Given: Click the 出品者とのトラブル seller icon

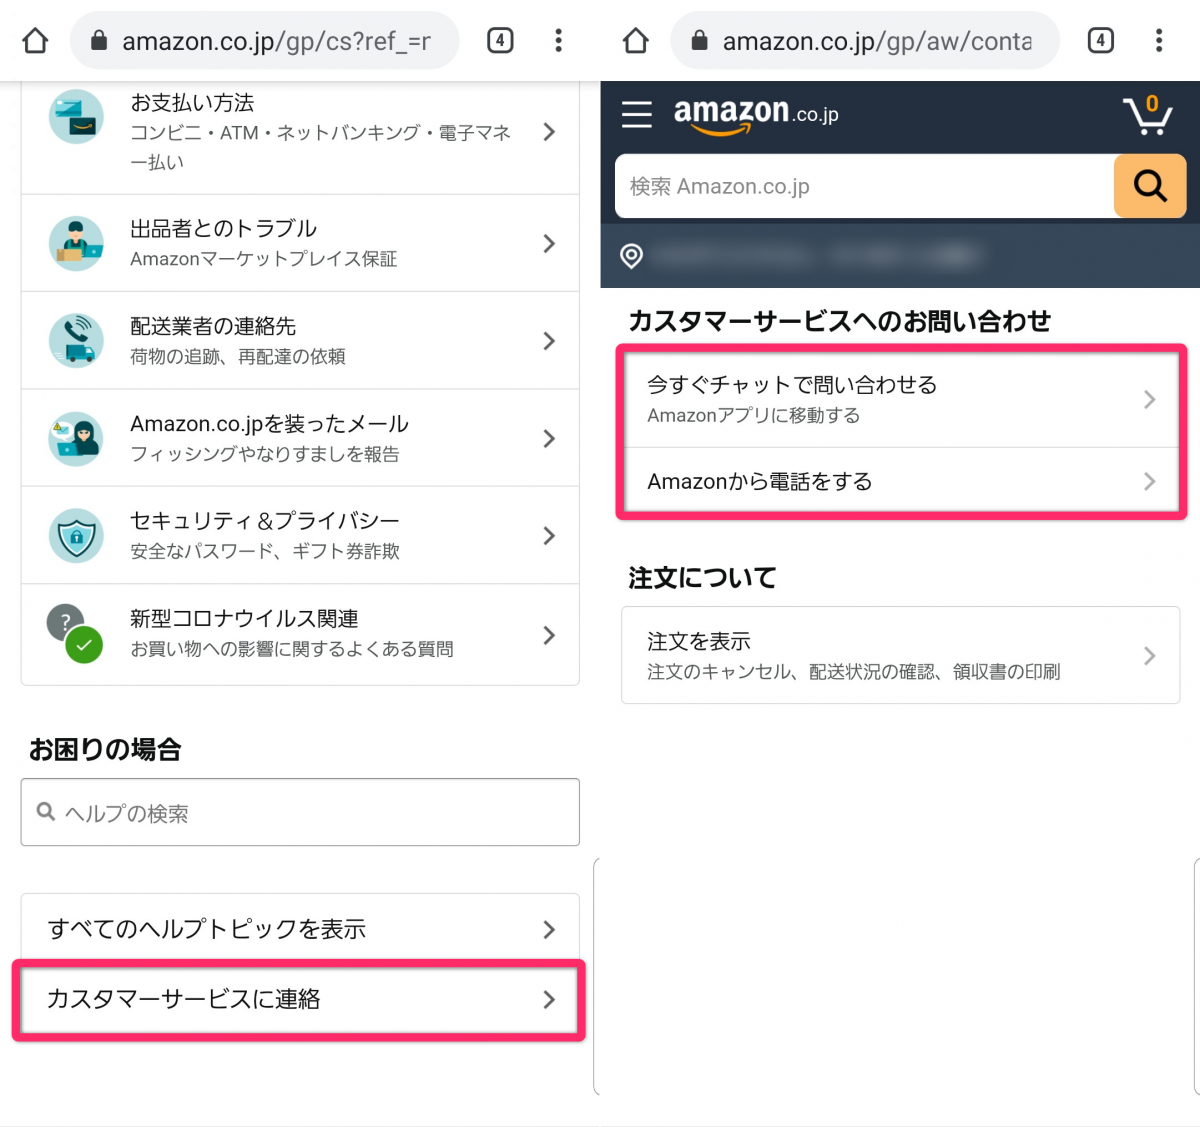Looking at the screenshot, I should (x=76, y=243).
